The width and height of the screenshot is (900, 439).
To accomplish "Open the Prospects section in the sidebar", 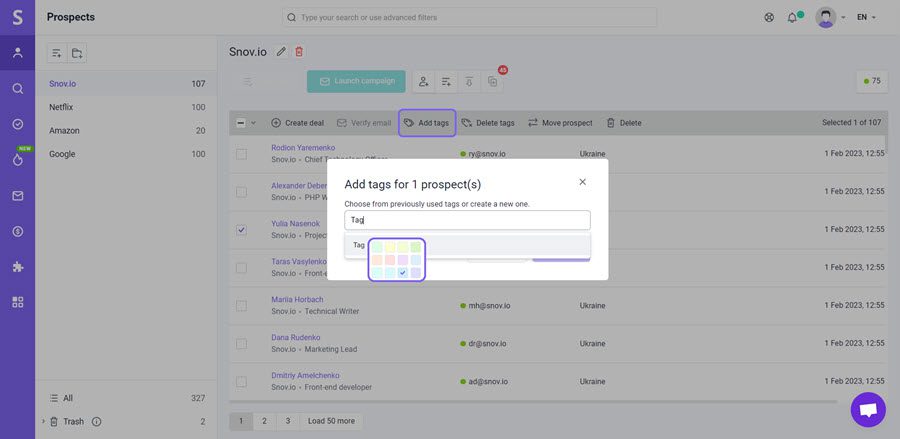I will [x=18, y=53].
